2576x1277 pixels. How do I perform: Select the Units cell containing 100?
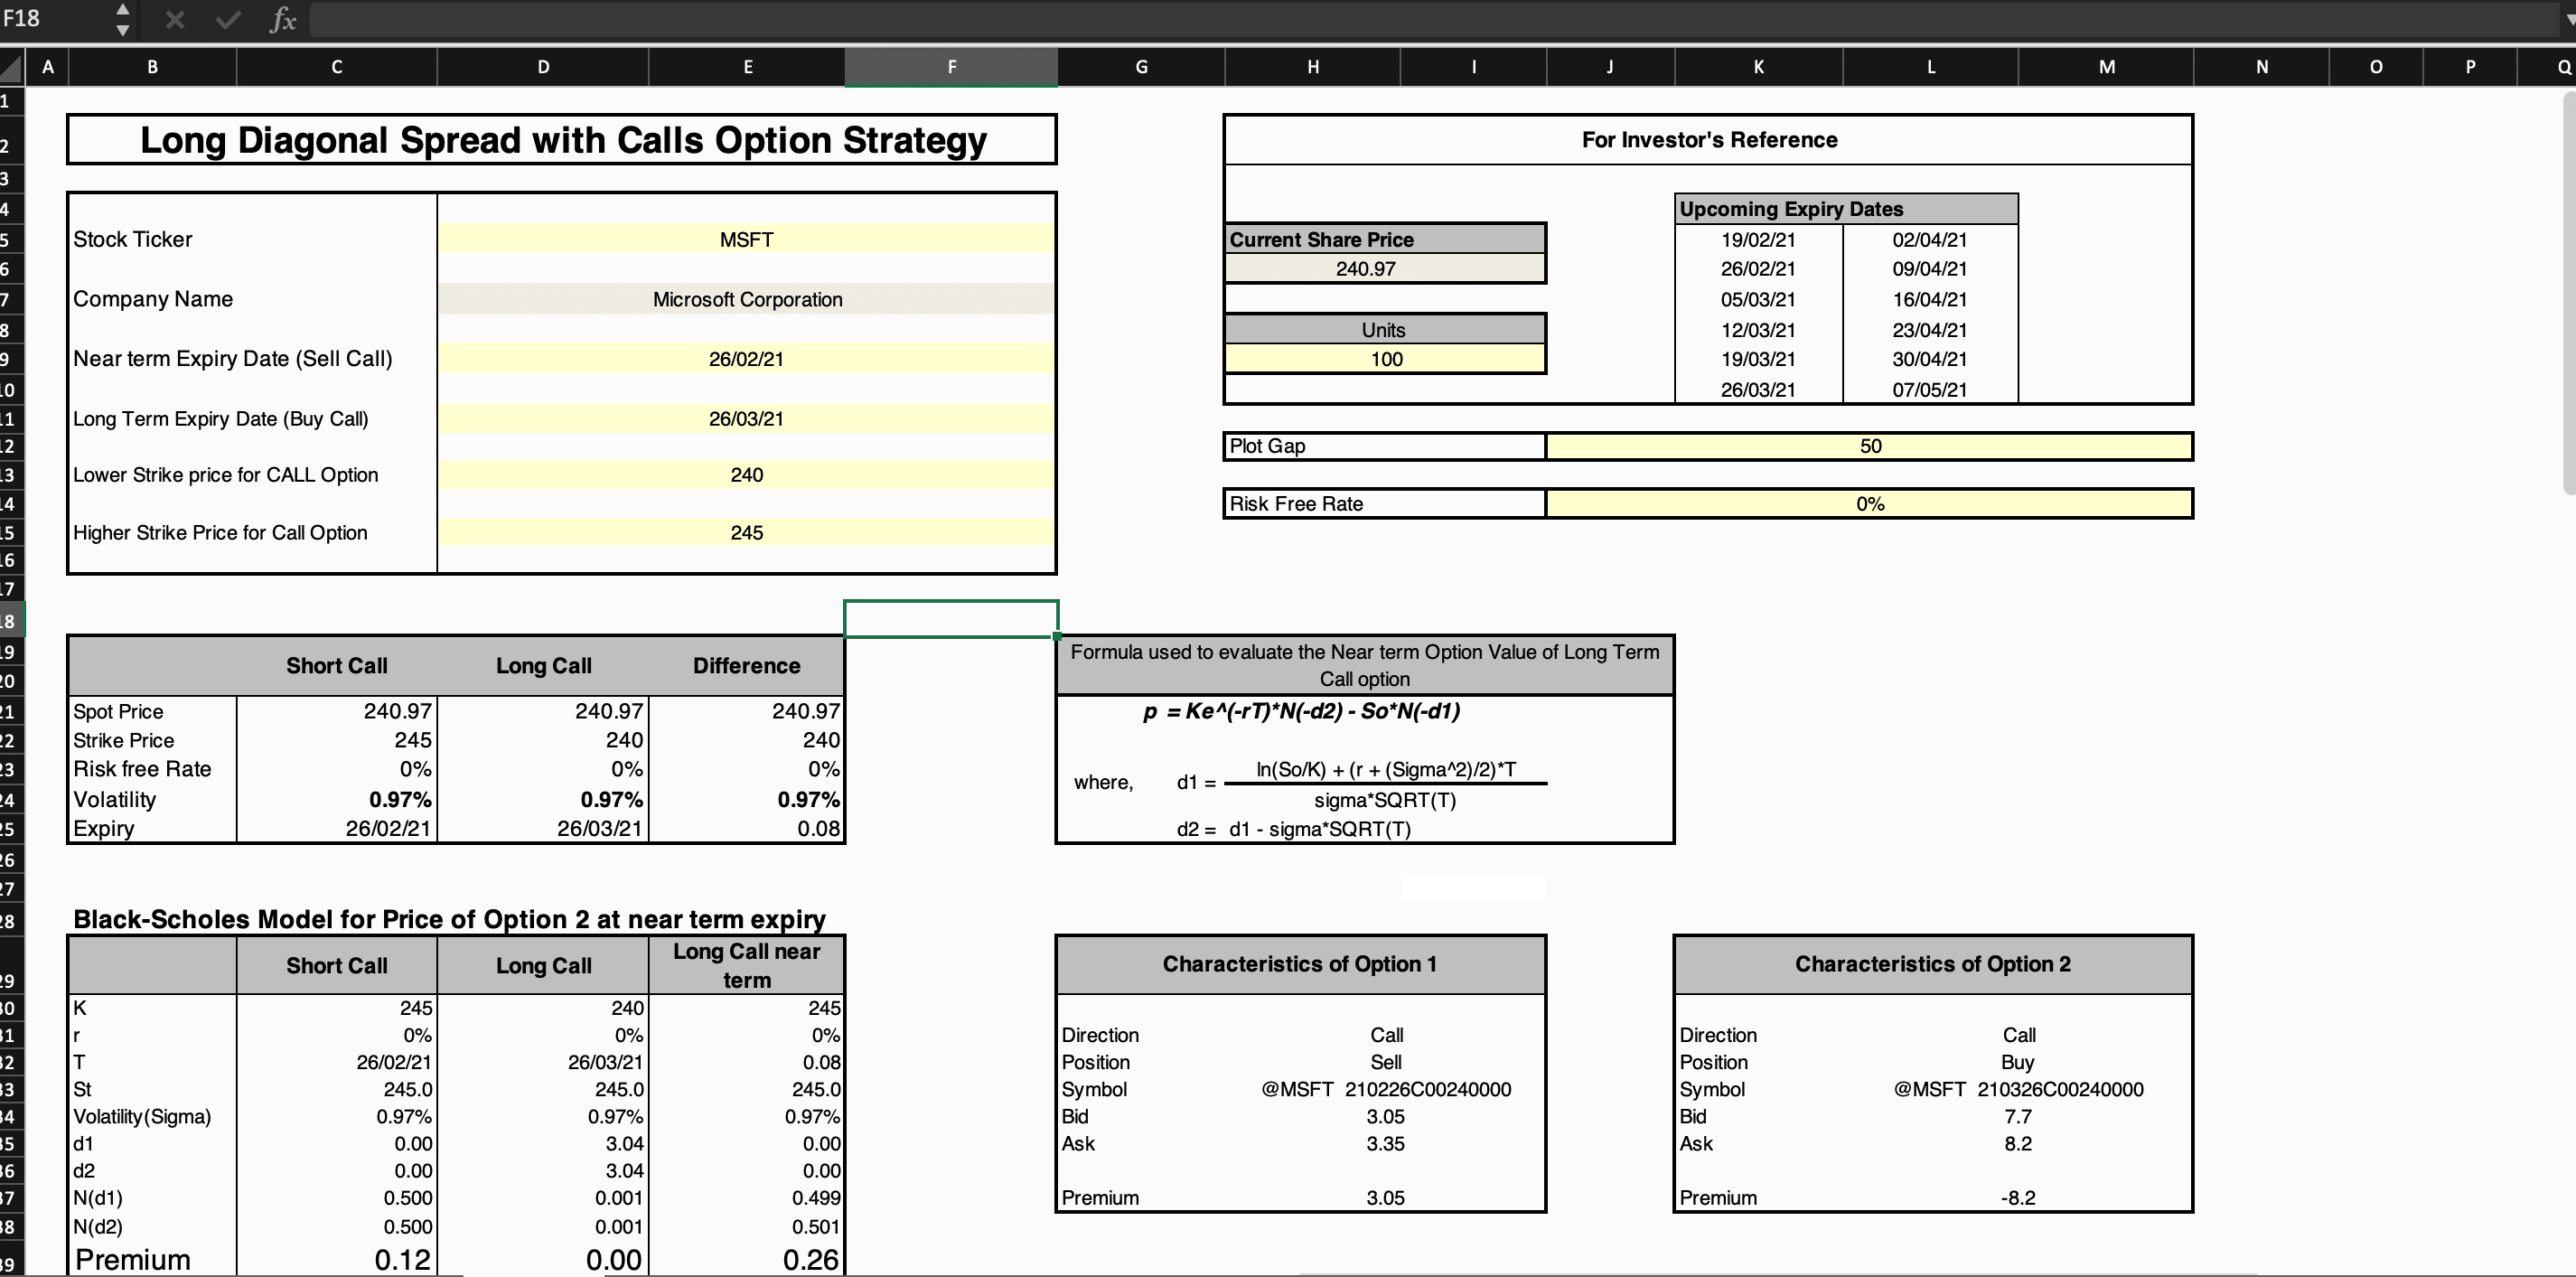click(x=1385, y=359)
